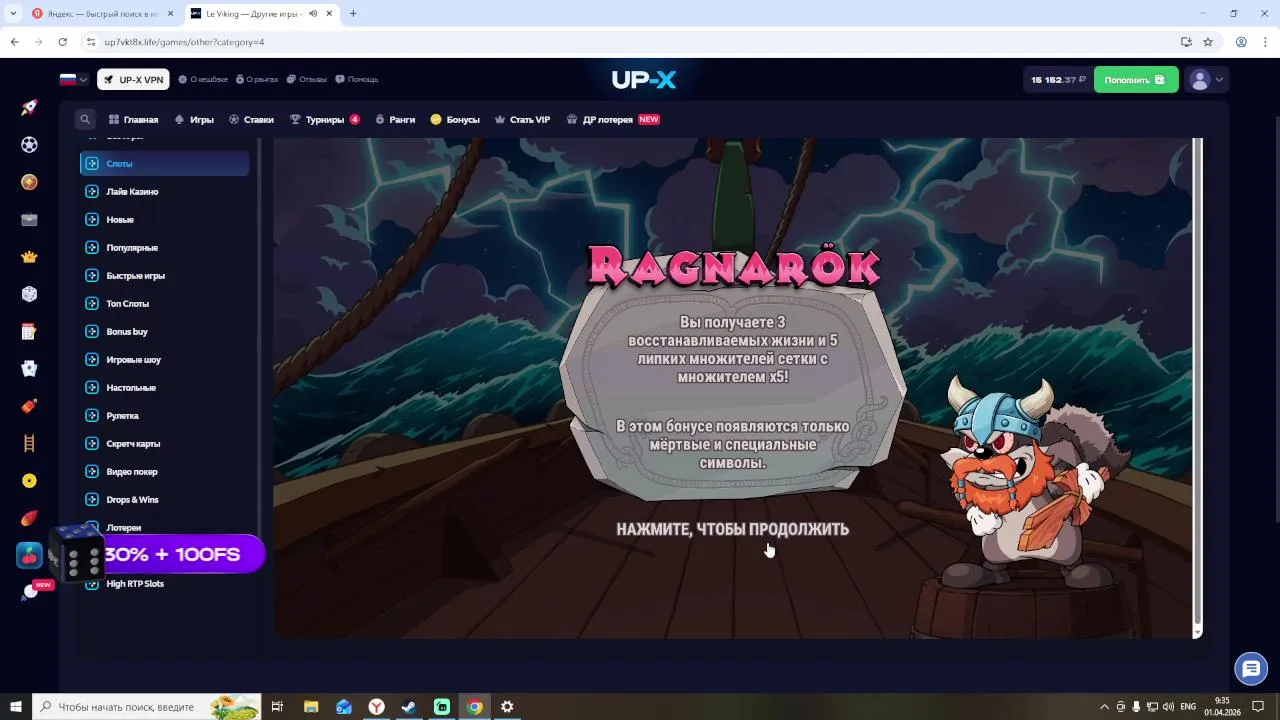Open Стать VIP in the navigation bar

[522, 119]
